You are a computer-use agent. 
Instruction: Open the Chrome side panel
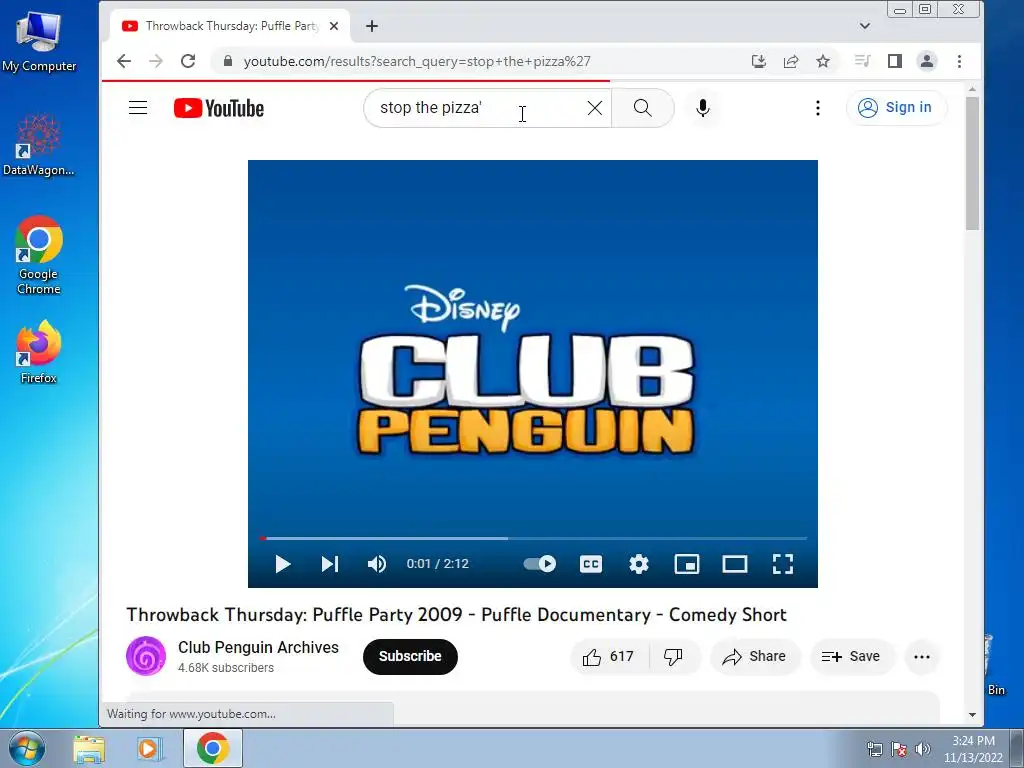point(895,61)
